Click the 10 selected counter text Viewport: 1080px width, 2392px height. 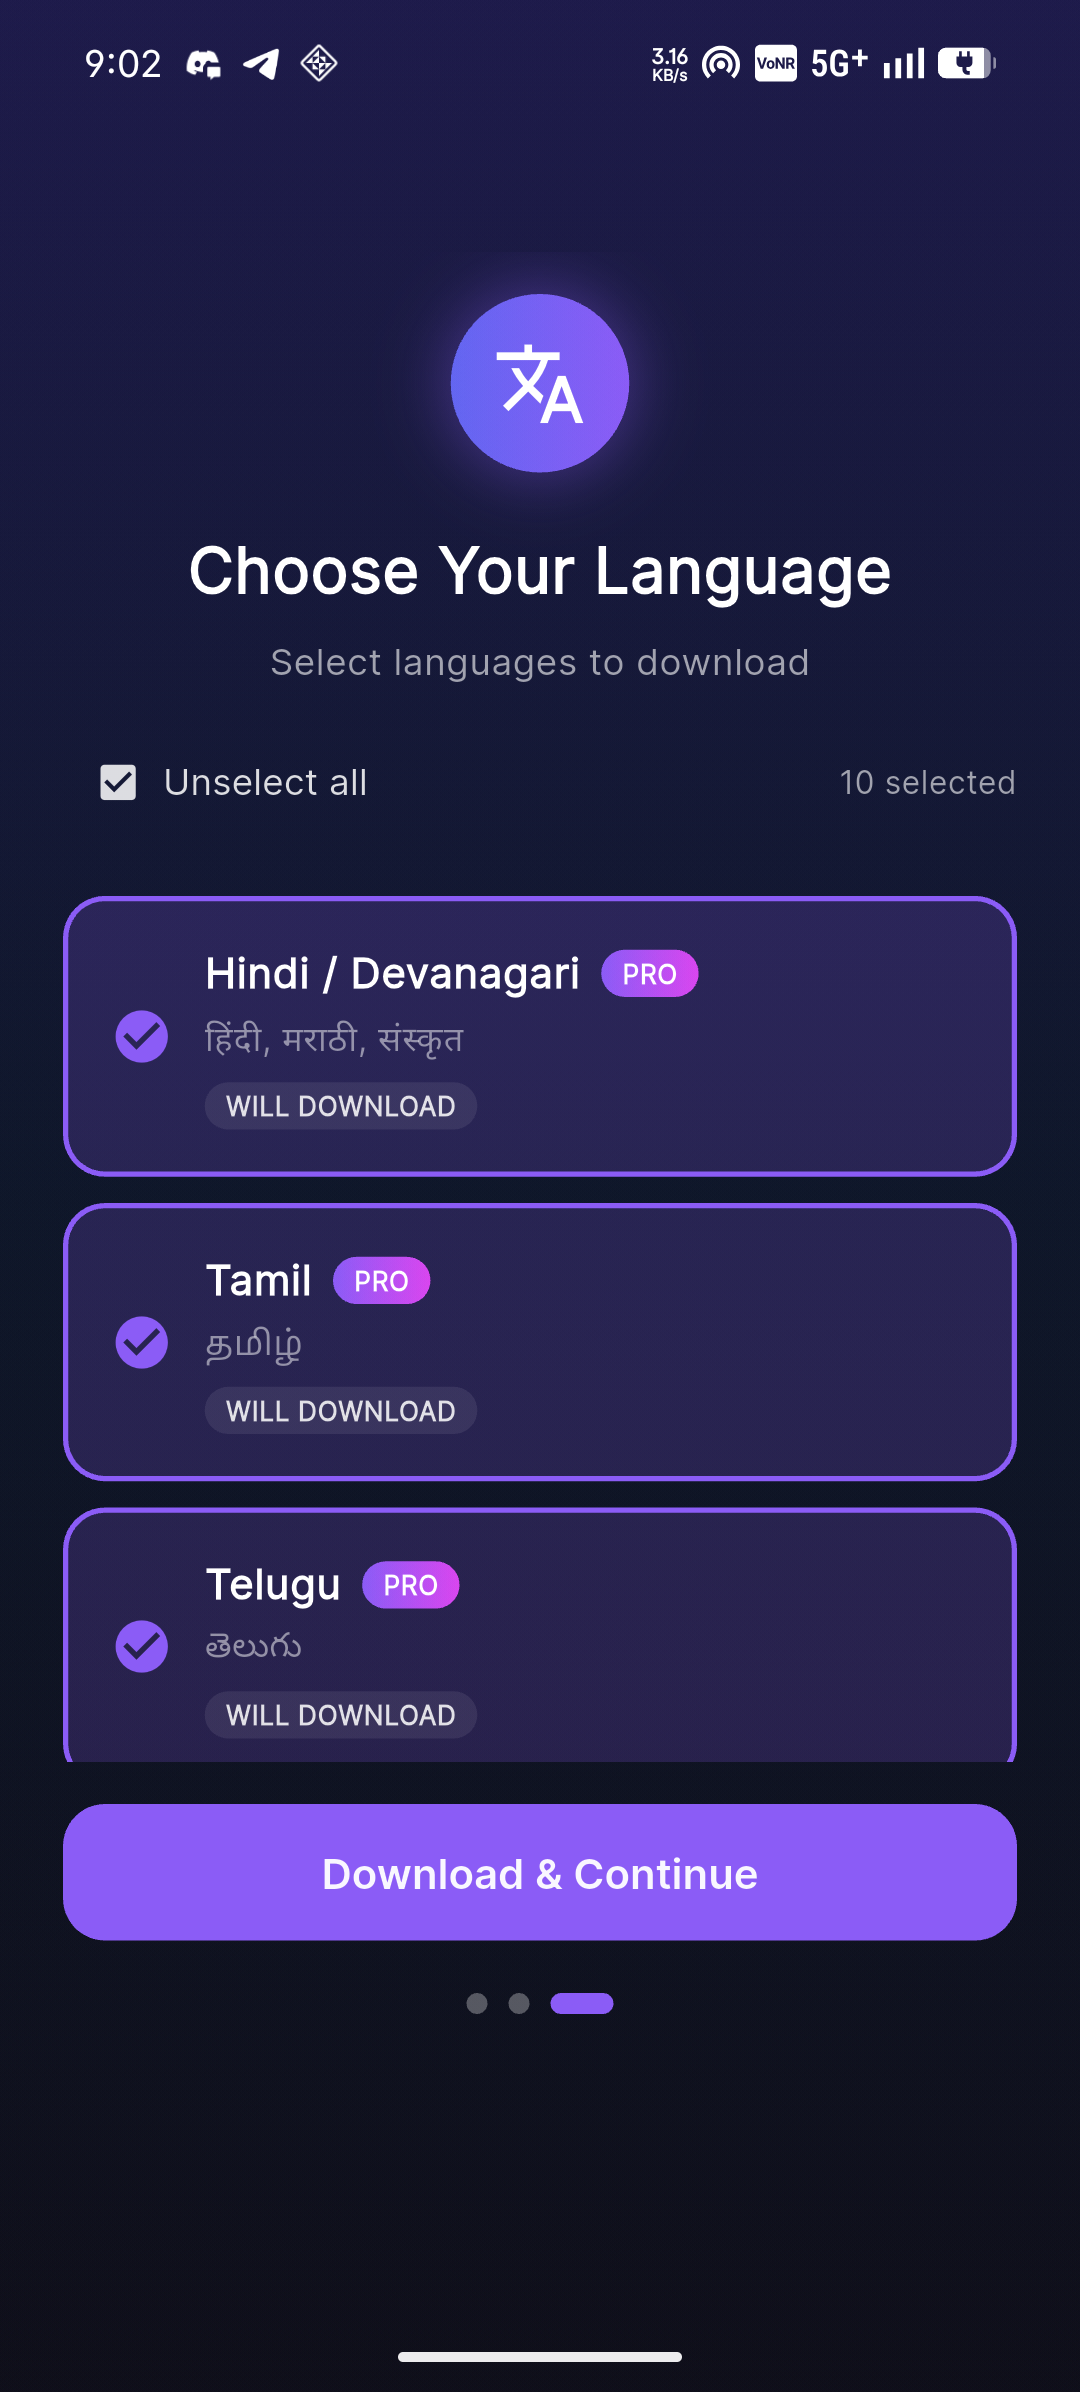[x=927, y=782]
